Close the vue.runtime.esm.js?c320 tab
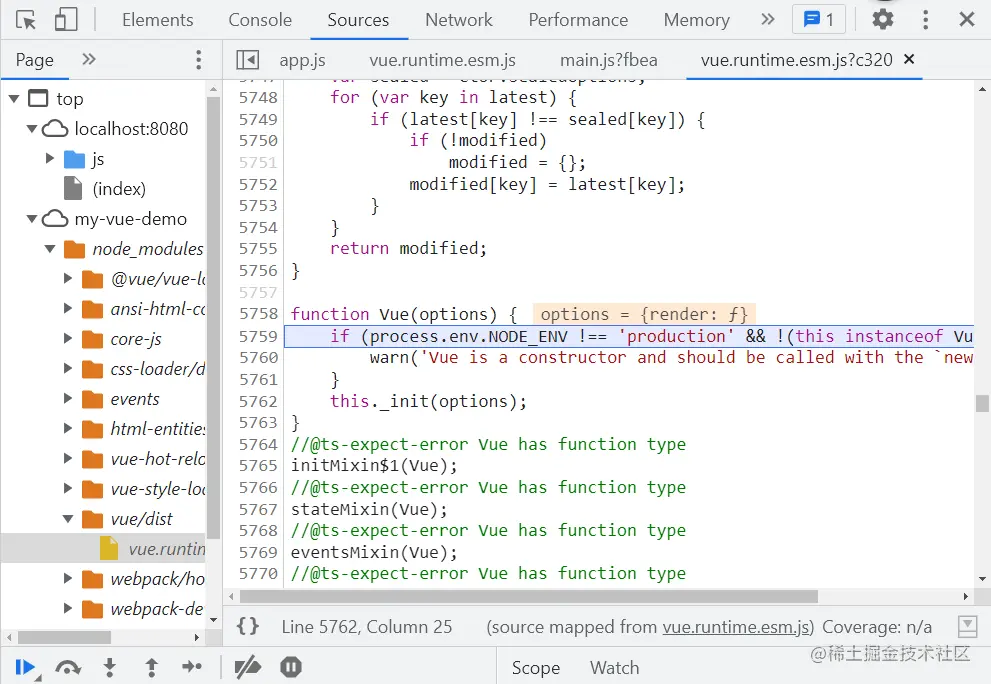 pos(909,59)
